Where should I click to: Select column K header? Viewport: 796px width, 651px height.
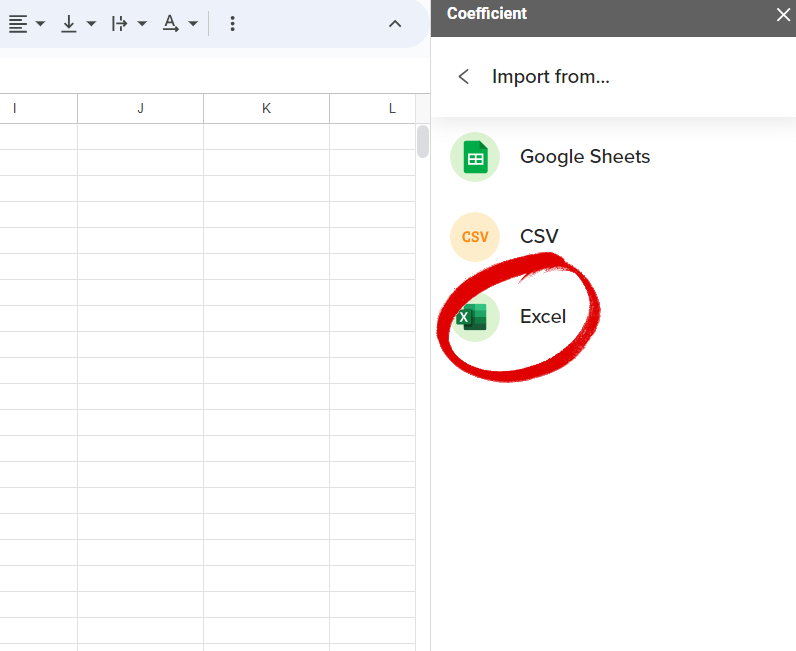267,109
